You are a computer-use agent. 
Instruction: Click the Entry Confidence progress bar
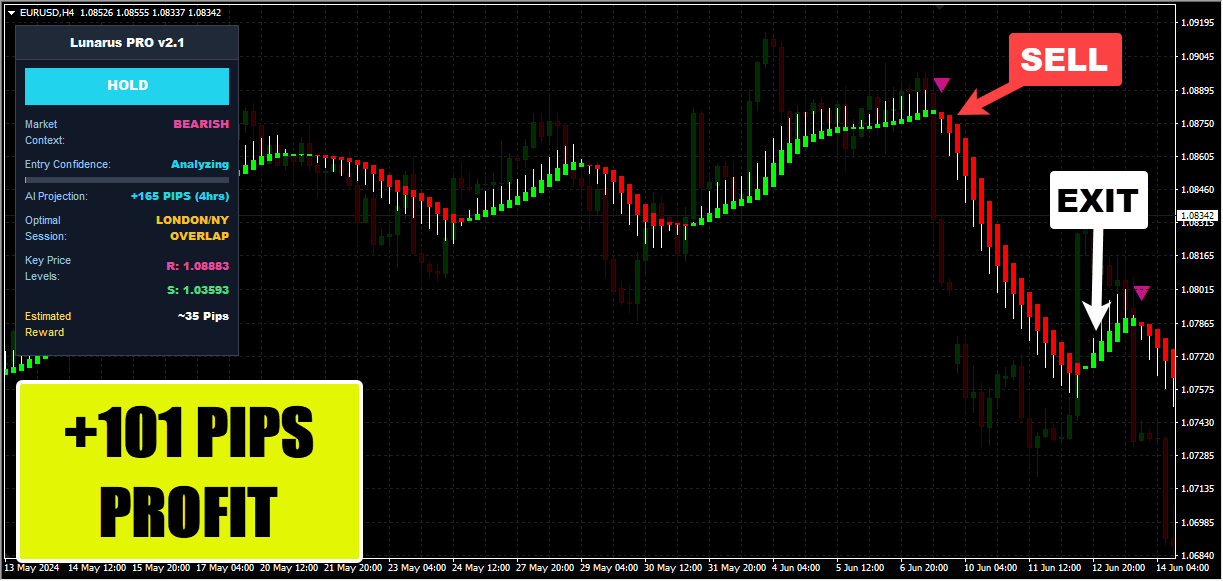tap(127, 180)
